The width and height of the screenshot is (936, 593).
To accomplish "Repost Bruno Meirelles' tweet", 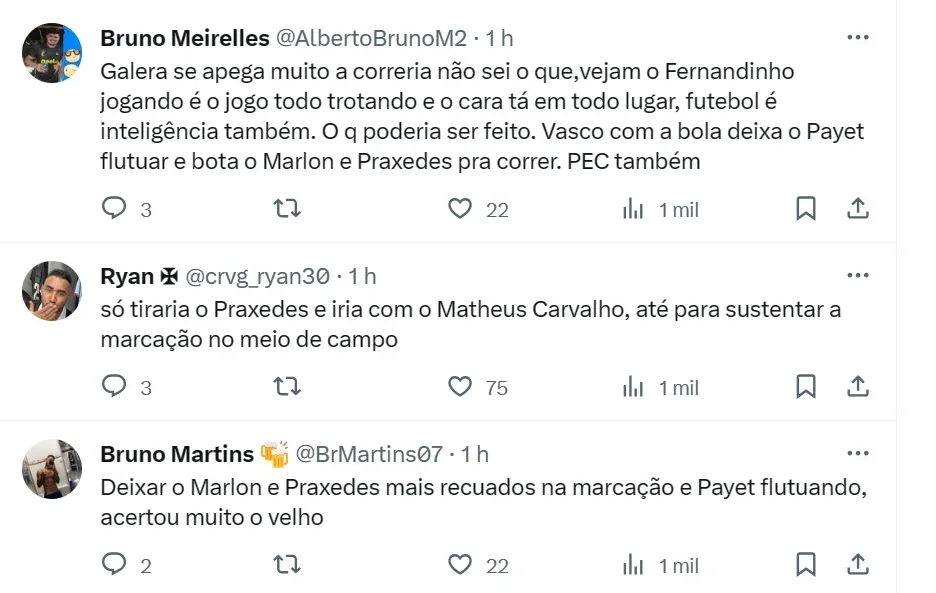I will pos(287,208).
